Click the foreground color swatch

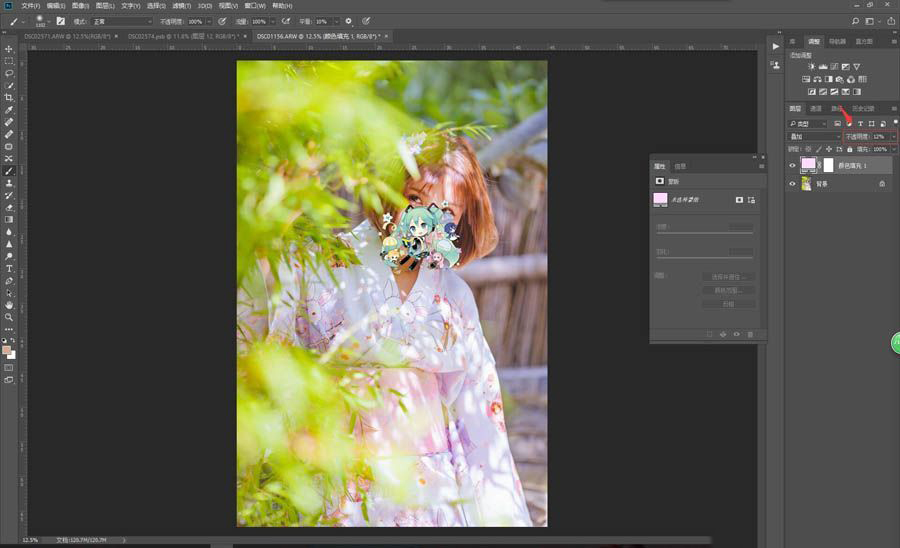pos(6,350)
